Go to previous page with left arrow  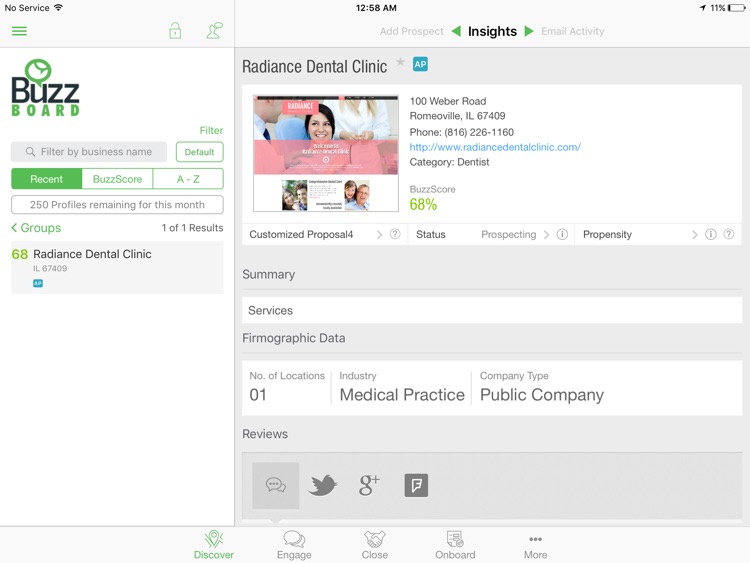tap(456, 31)
